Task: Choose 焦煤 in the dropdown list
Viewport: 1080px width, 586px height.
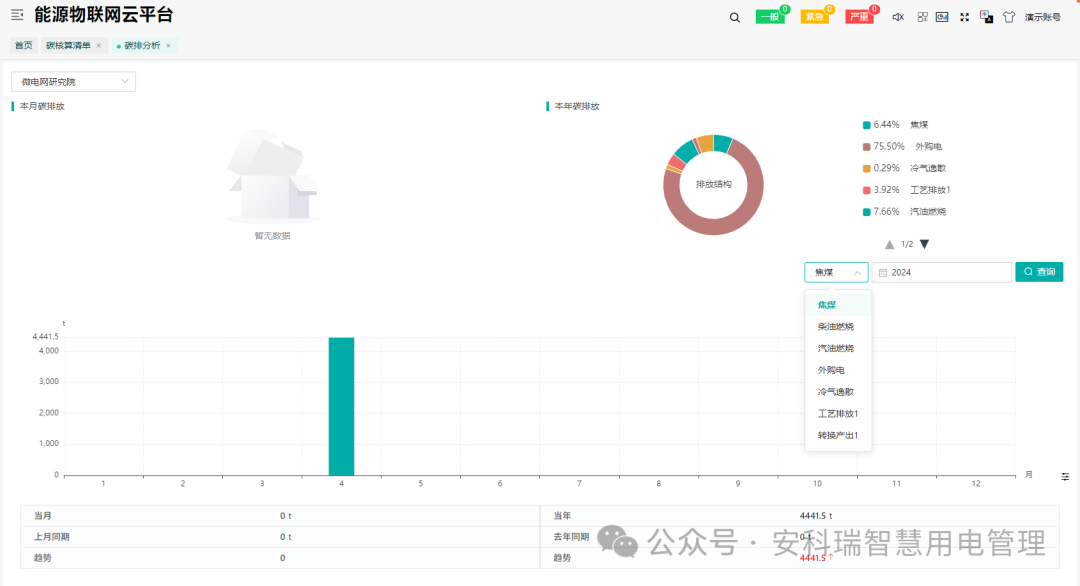Action: pos(838,305)
